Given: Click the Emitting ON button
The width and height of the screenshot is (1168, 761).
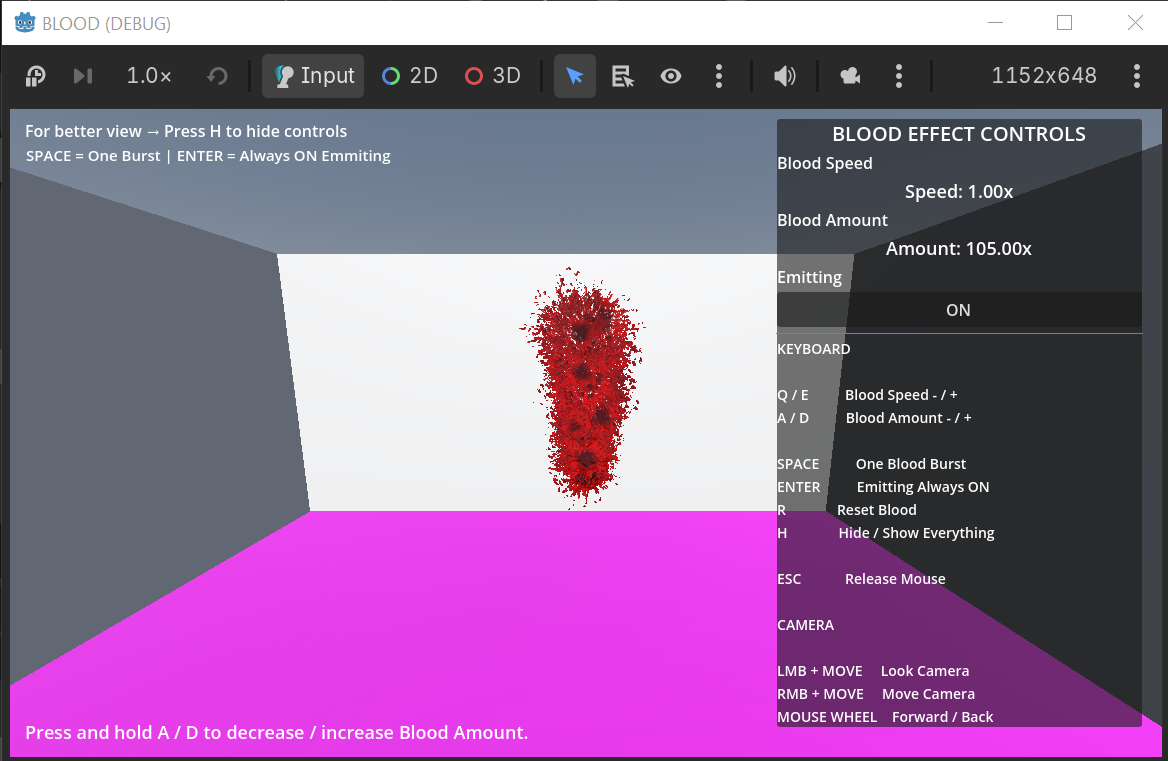Looking at the screenshot, I should (959, 310).
